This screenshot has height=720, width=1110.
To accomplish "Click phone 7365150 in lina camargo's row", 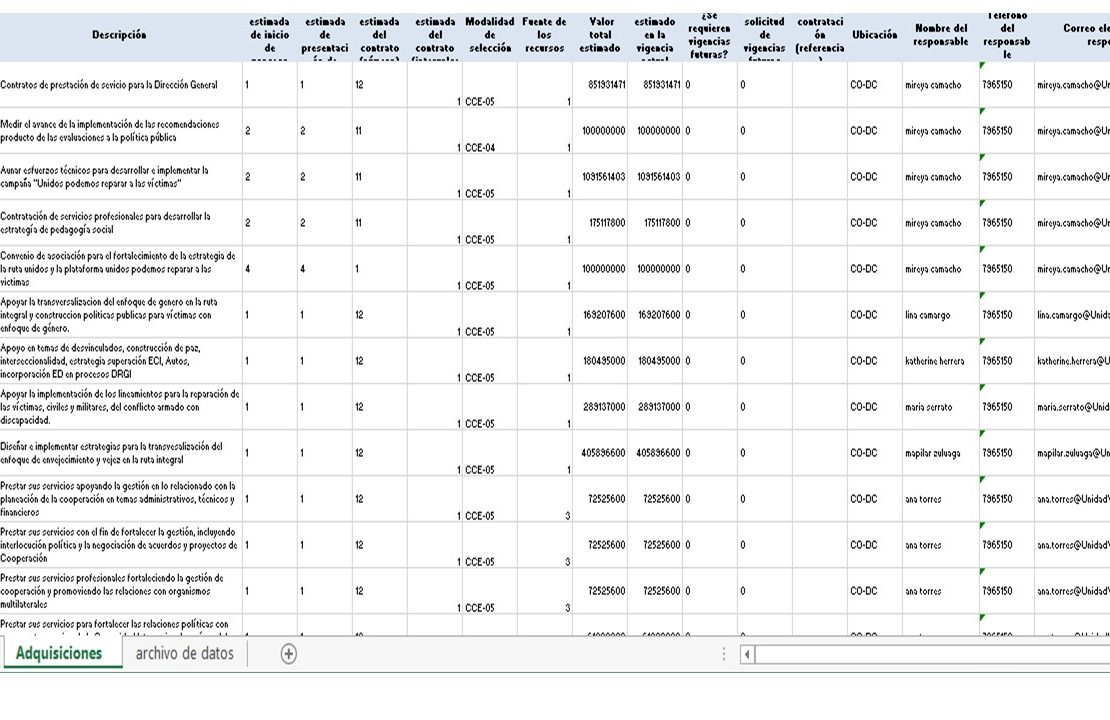I will pos(1007,315).
